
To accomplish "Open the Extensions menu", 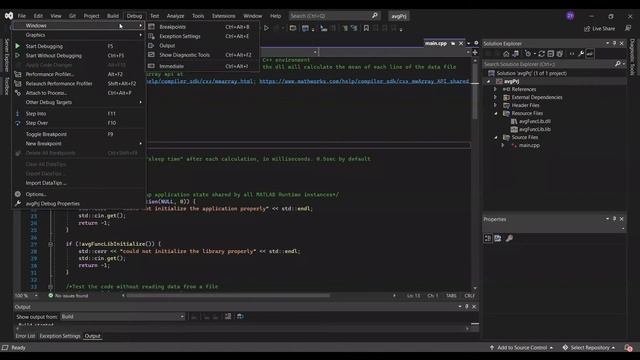I will tap(223, 16).
